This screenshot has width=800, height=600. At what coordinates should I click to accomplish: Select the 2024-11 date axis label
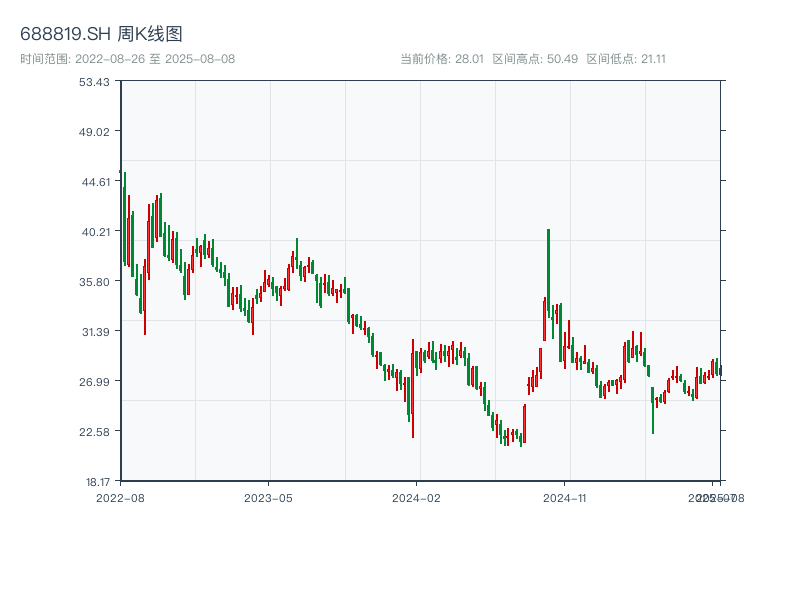[566, 497]
